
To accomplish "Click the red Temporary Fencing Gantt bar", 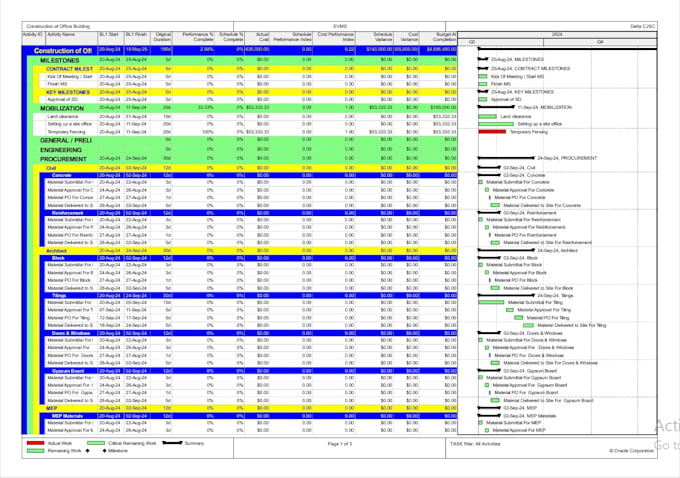I will (492, 131).
